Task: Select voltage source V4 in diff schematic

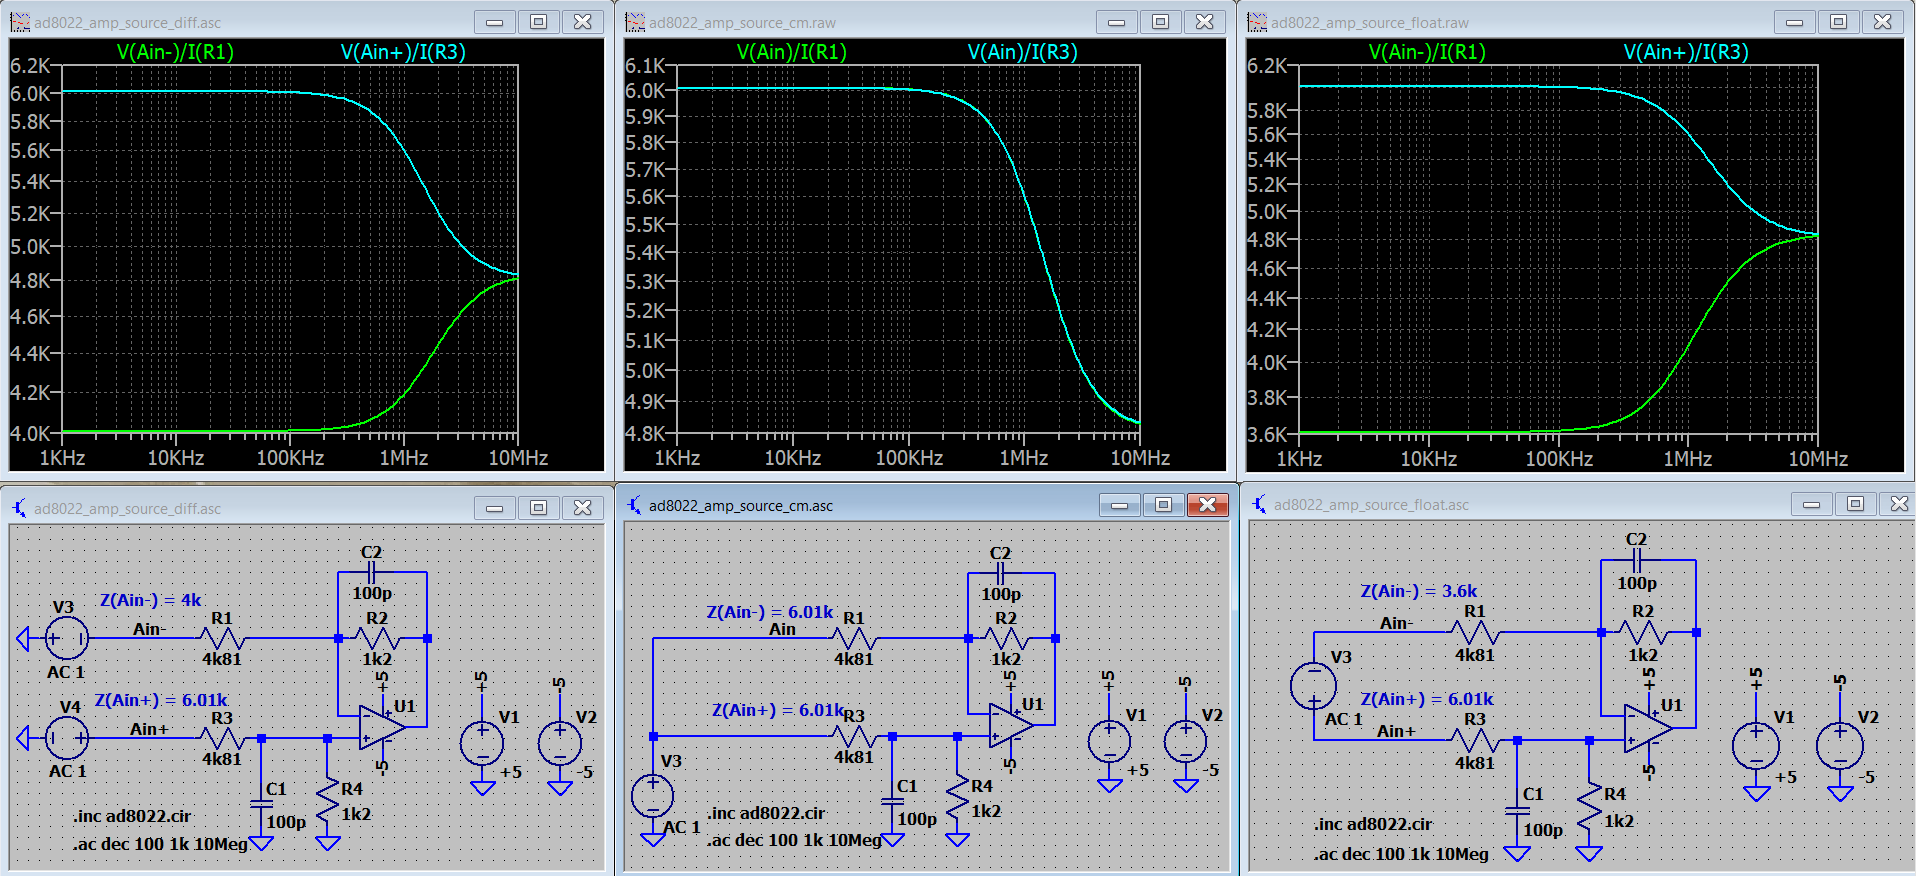Action: click(67, 738)
